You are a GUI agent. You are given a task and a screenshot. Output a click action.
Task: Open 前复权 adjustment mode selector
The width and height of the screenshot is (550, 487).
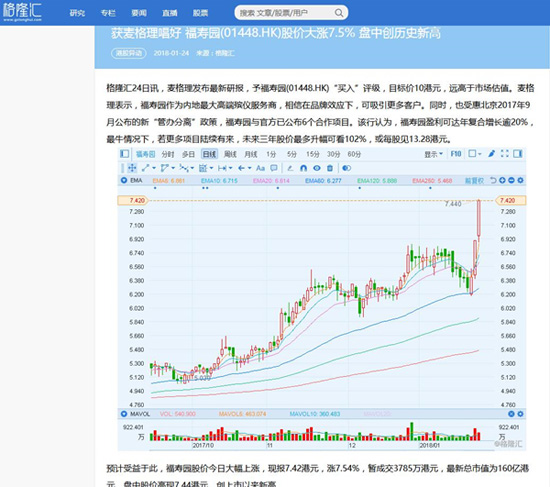click(474, 181)
